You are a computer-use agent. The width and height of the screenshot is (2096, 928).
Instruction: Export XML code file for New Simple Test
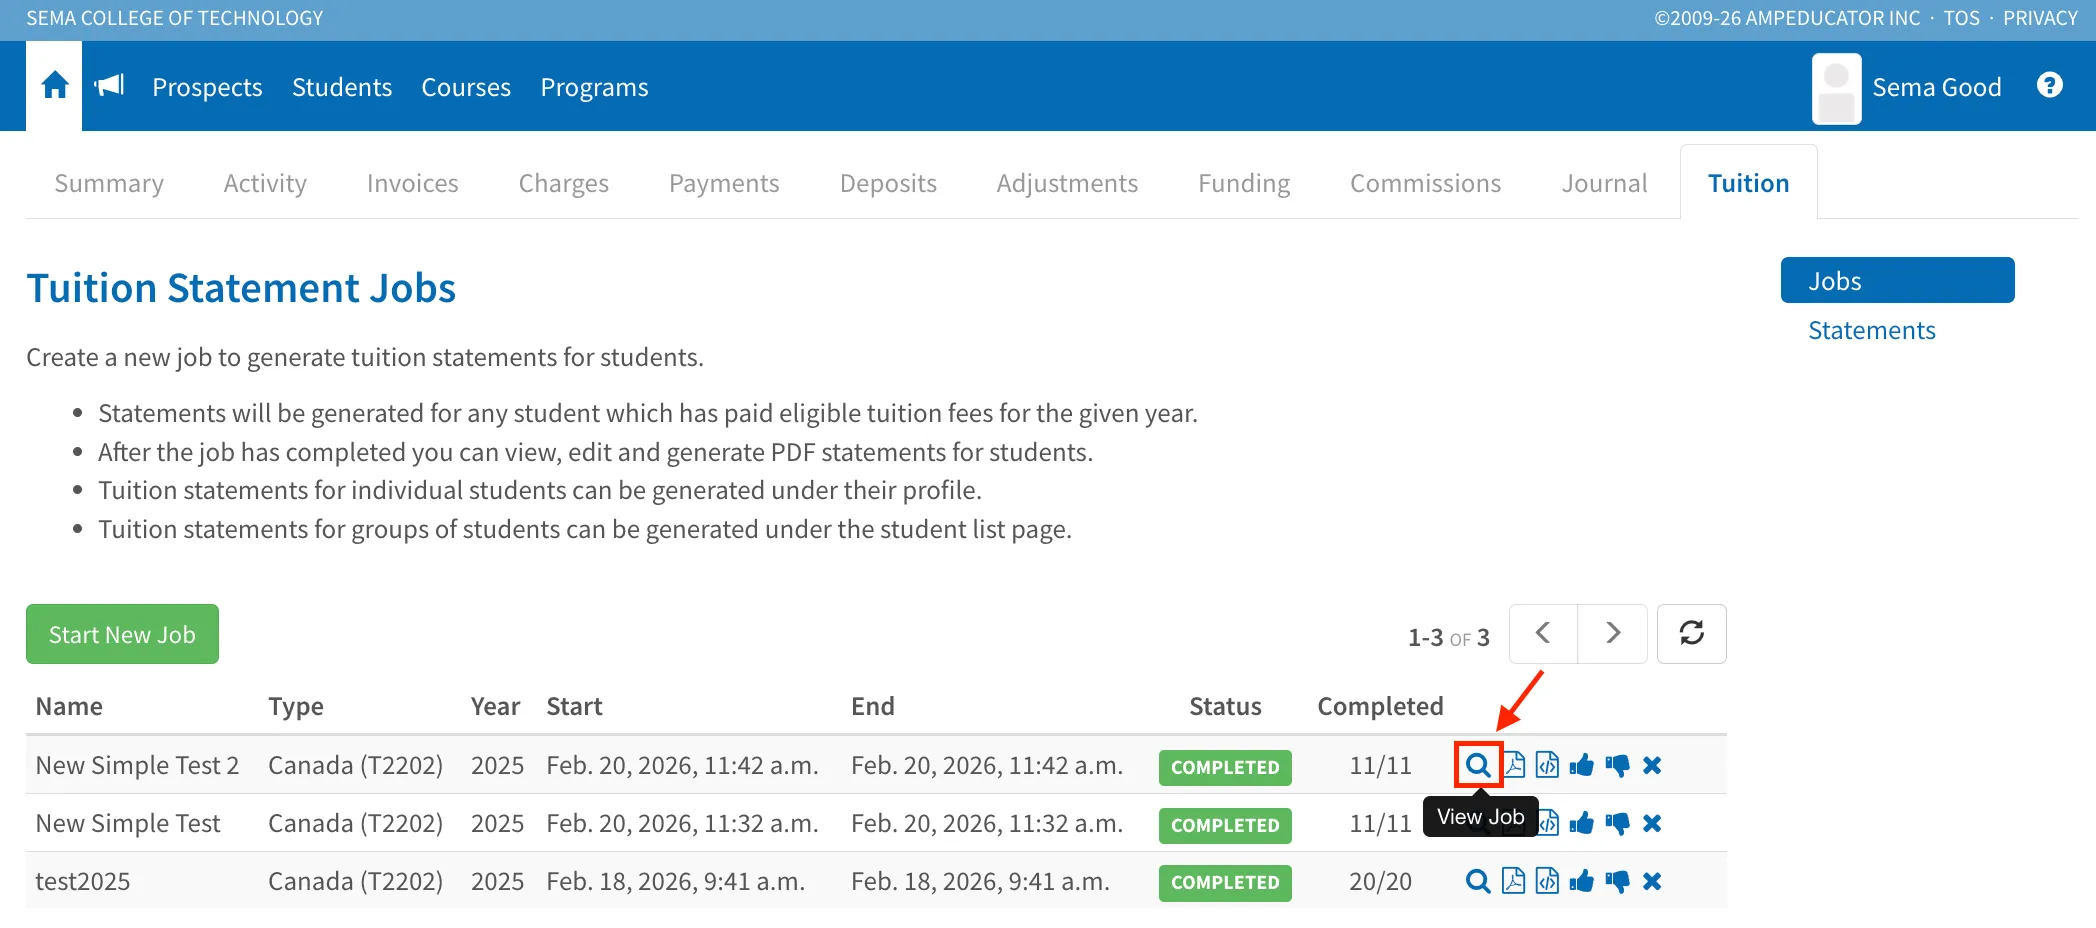pyautogui.click(x=1549, y=824)
